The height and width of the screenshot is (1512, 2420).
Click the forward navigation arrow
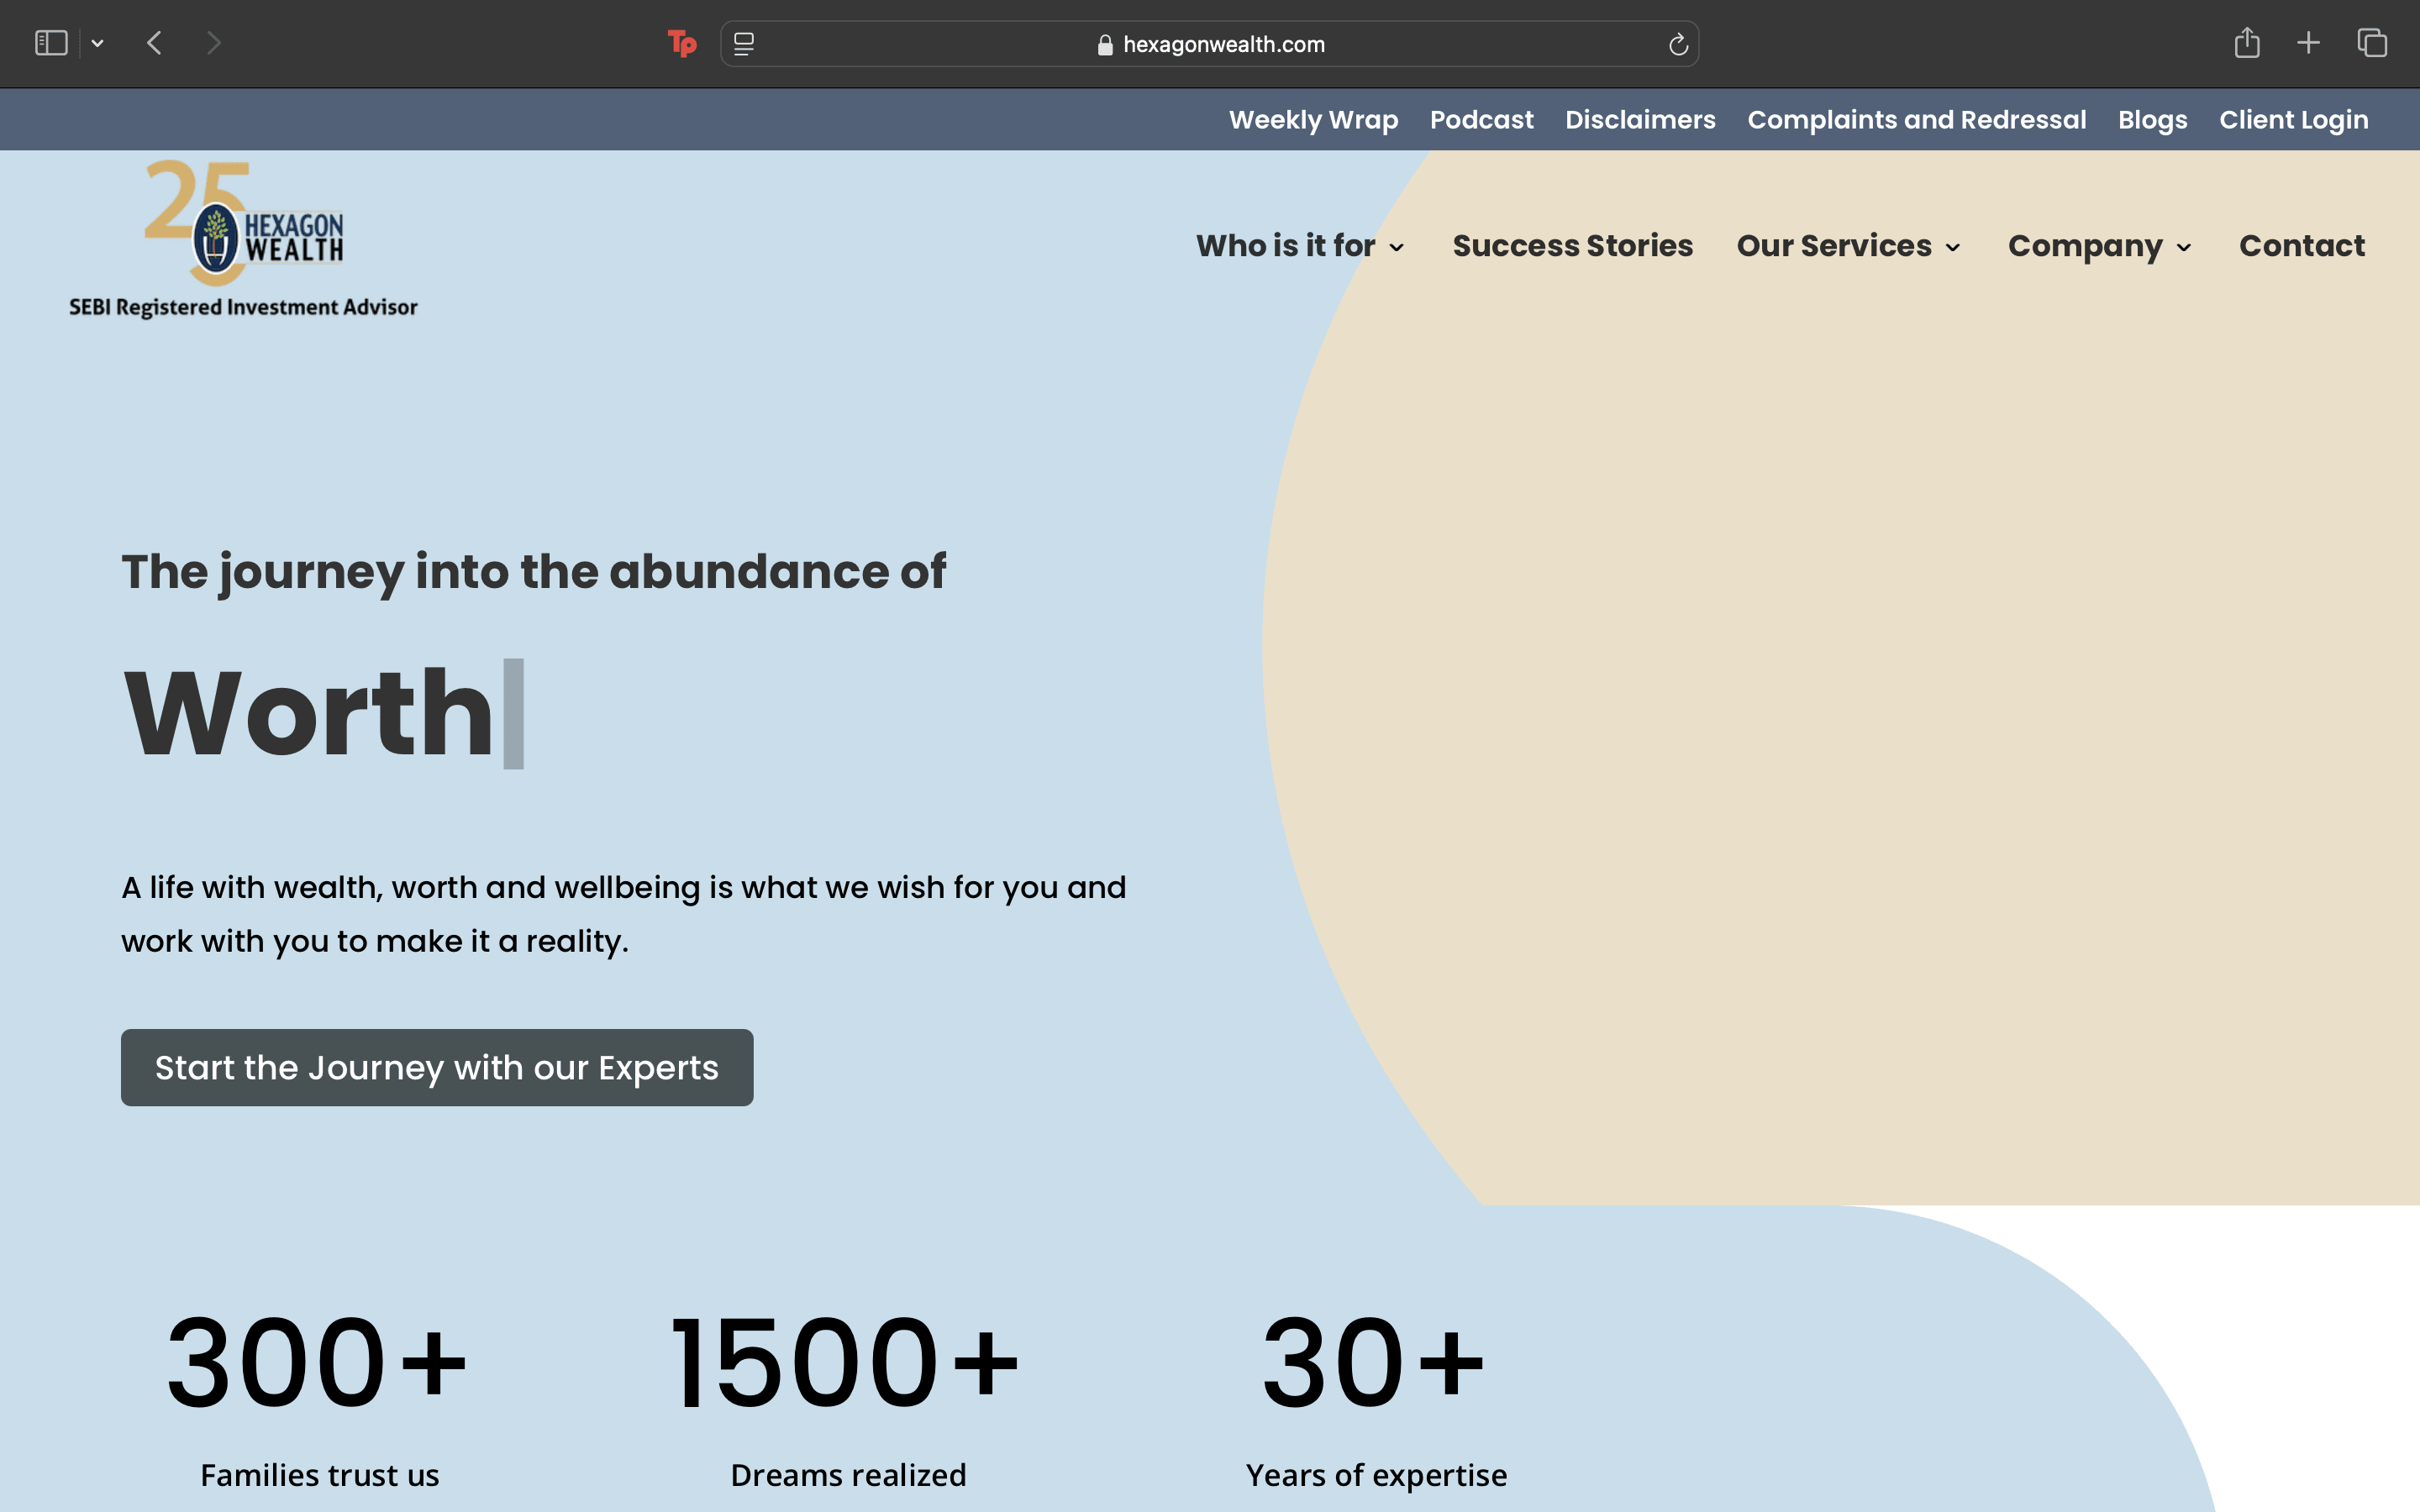(213, 43)
